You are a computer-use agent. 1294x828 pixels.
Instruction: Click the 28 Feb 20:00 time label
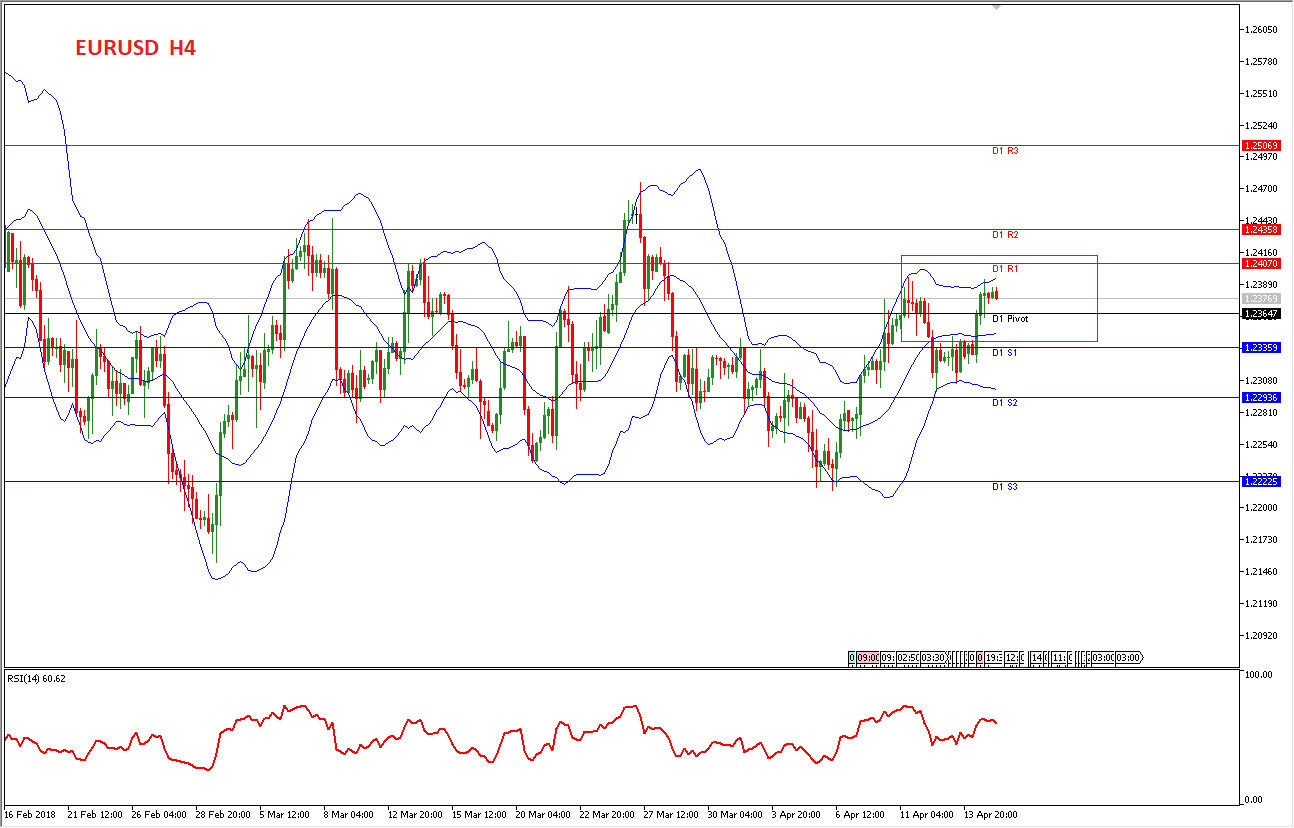pyautogui.click(x=223, y=814)
